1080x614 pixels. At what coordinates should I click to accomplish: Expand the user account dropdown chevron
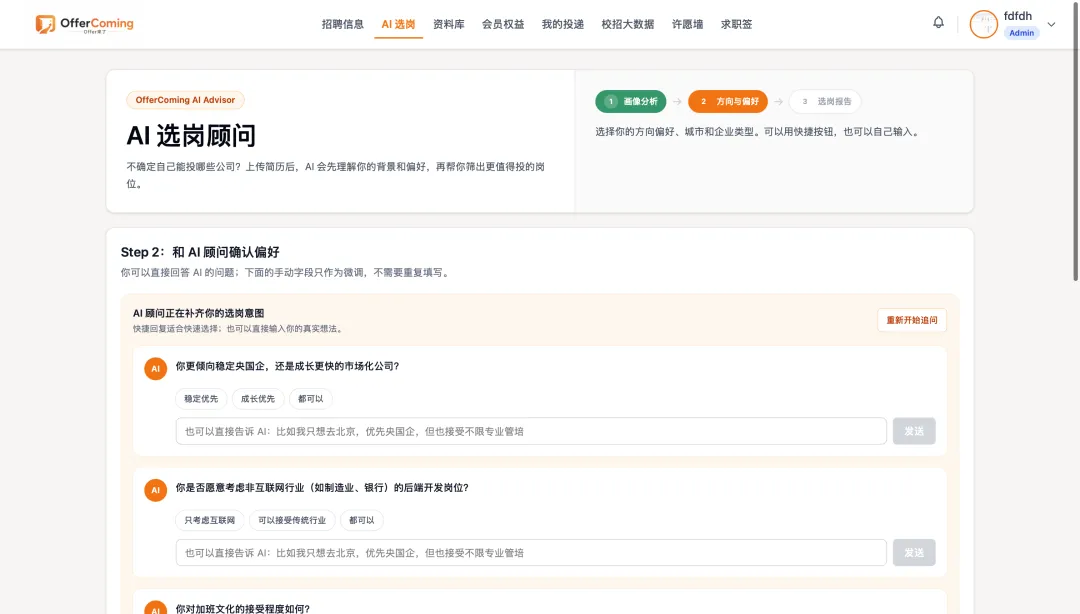(x=1051, y=24)
